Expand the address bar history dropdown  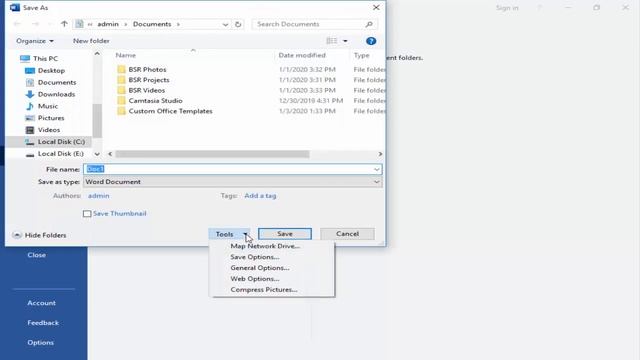pyautogui.click(x=225, y=24)
